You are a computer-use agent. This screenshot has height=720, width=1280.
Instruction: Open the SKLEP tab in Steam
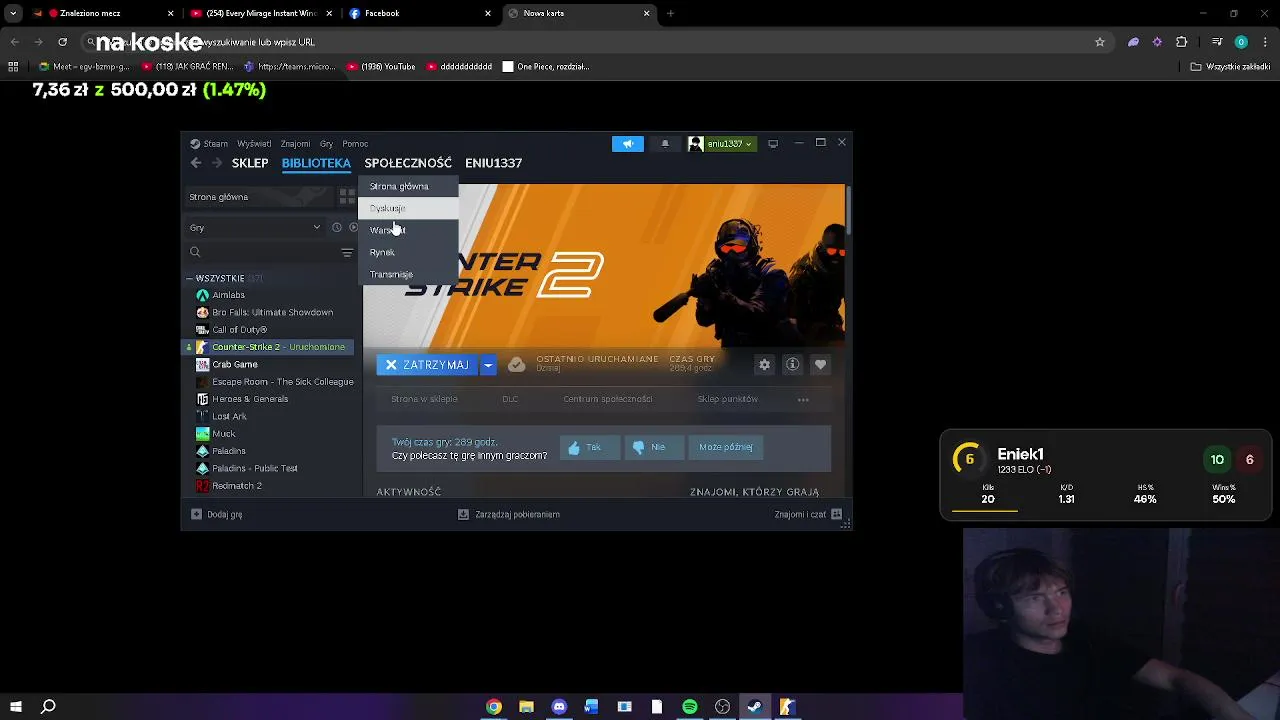[x=250, y=163]
